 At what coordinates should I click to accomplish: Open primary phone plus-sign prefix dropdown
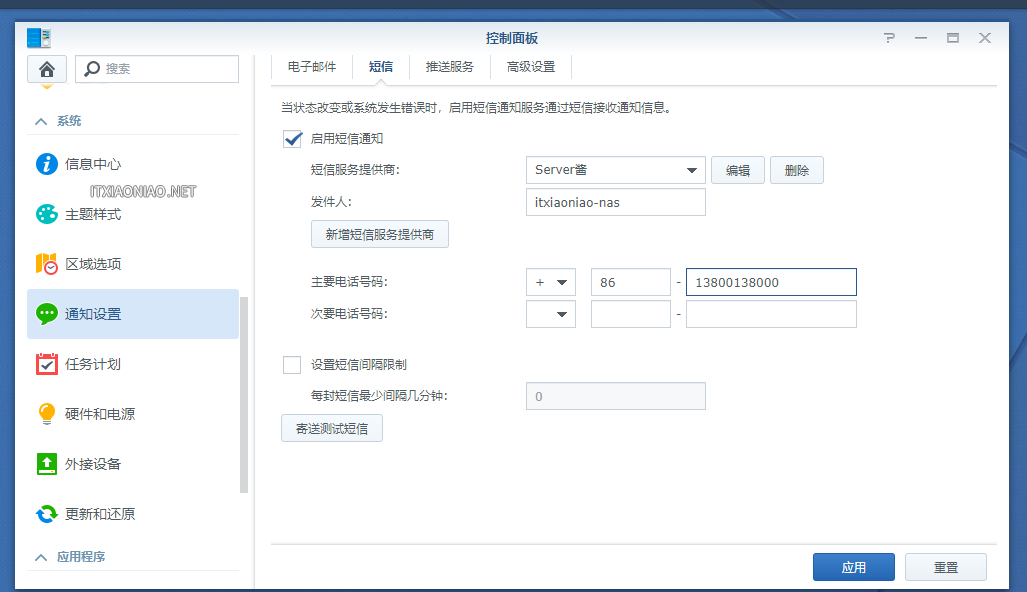click(x=551, y=283)
